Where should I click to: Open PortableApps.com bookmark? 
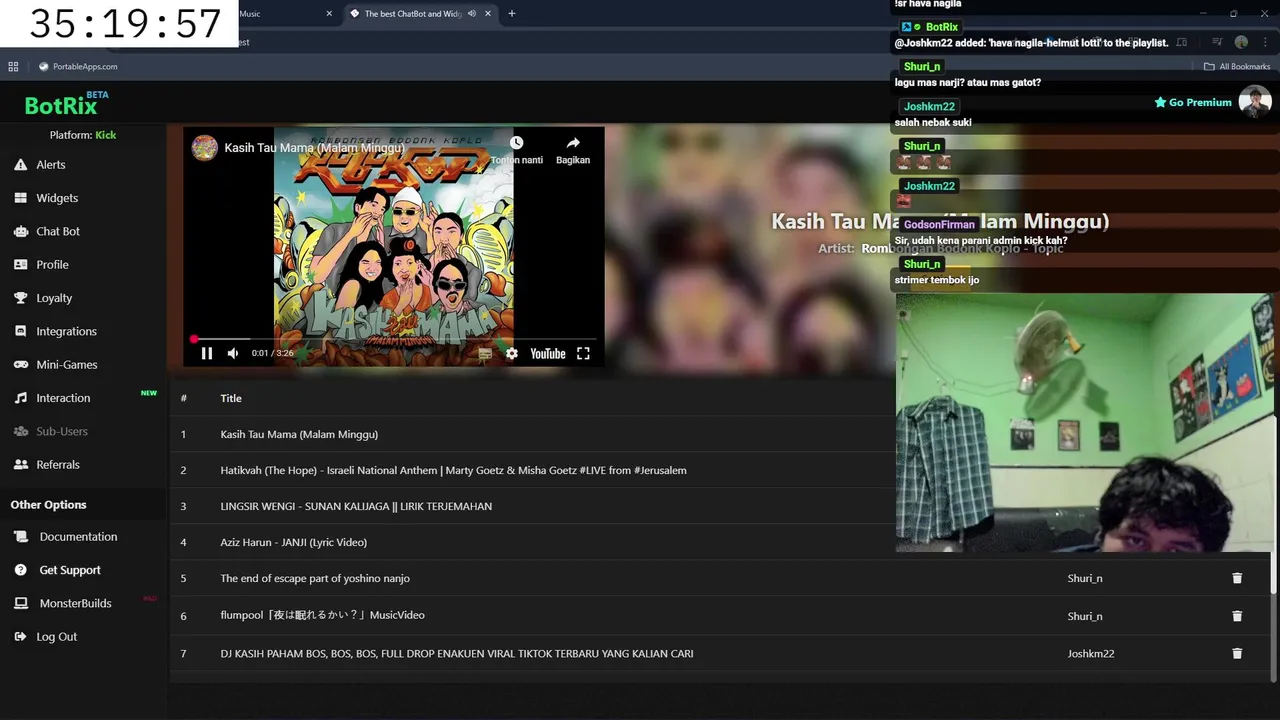click(x=78, y=67)
